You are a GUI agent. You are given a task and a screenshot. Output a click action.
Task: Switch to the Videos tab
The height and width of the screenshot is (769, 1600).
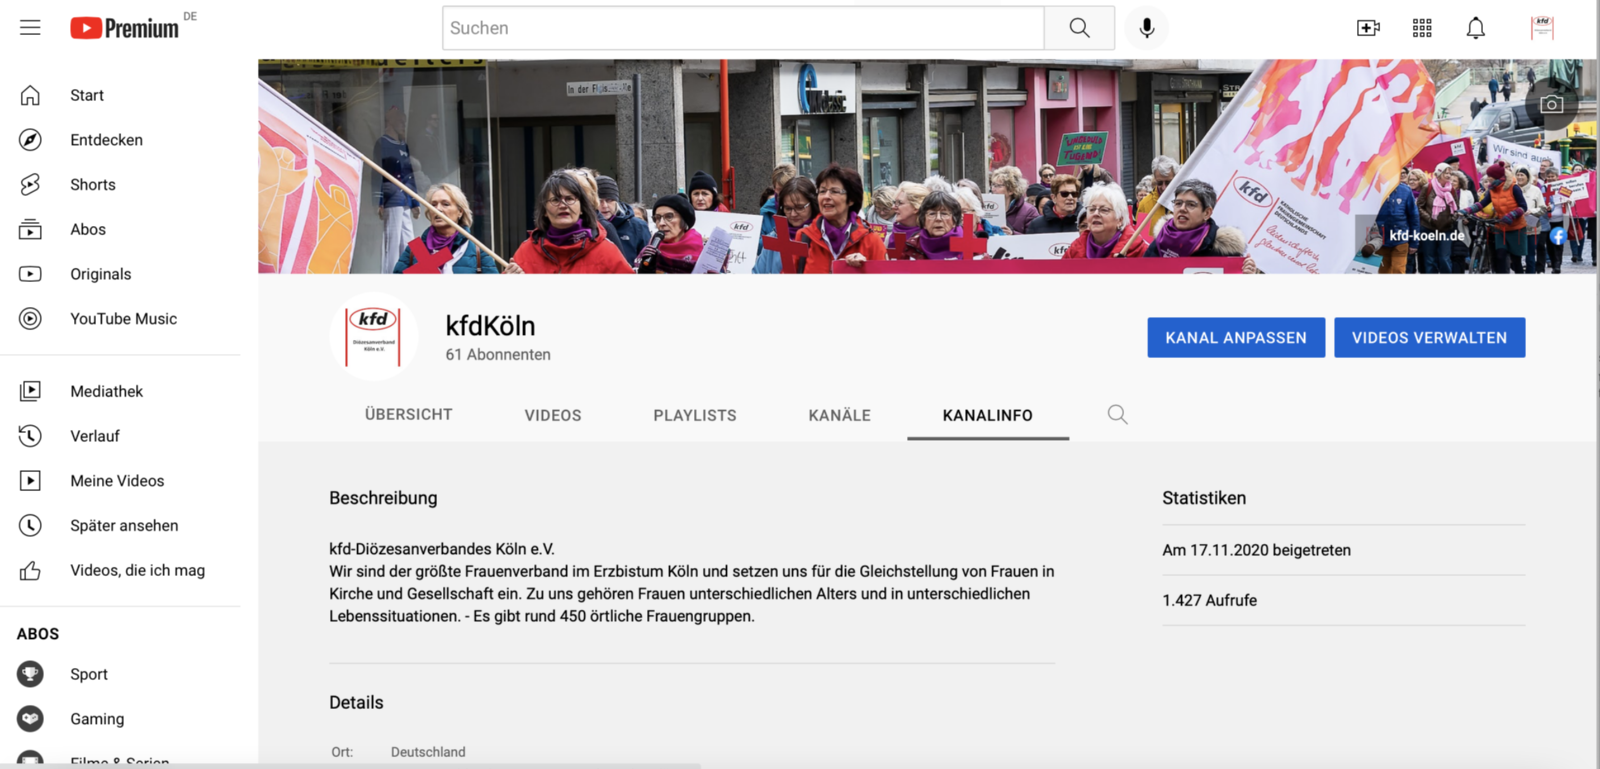[553, 415]
